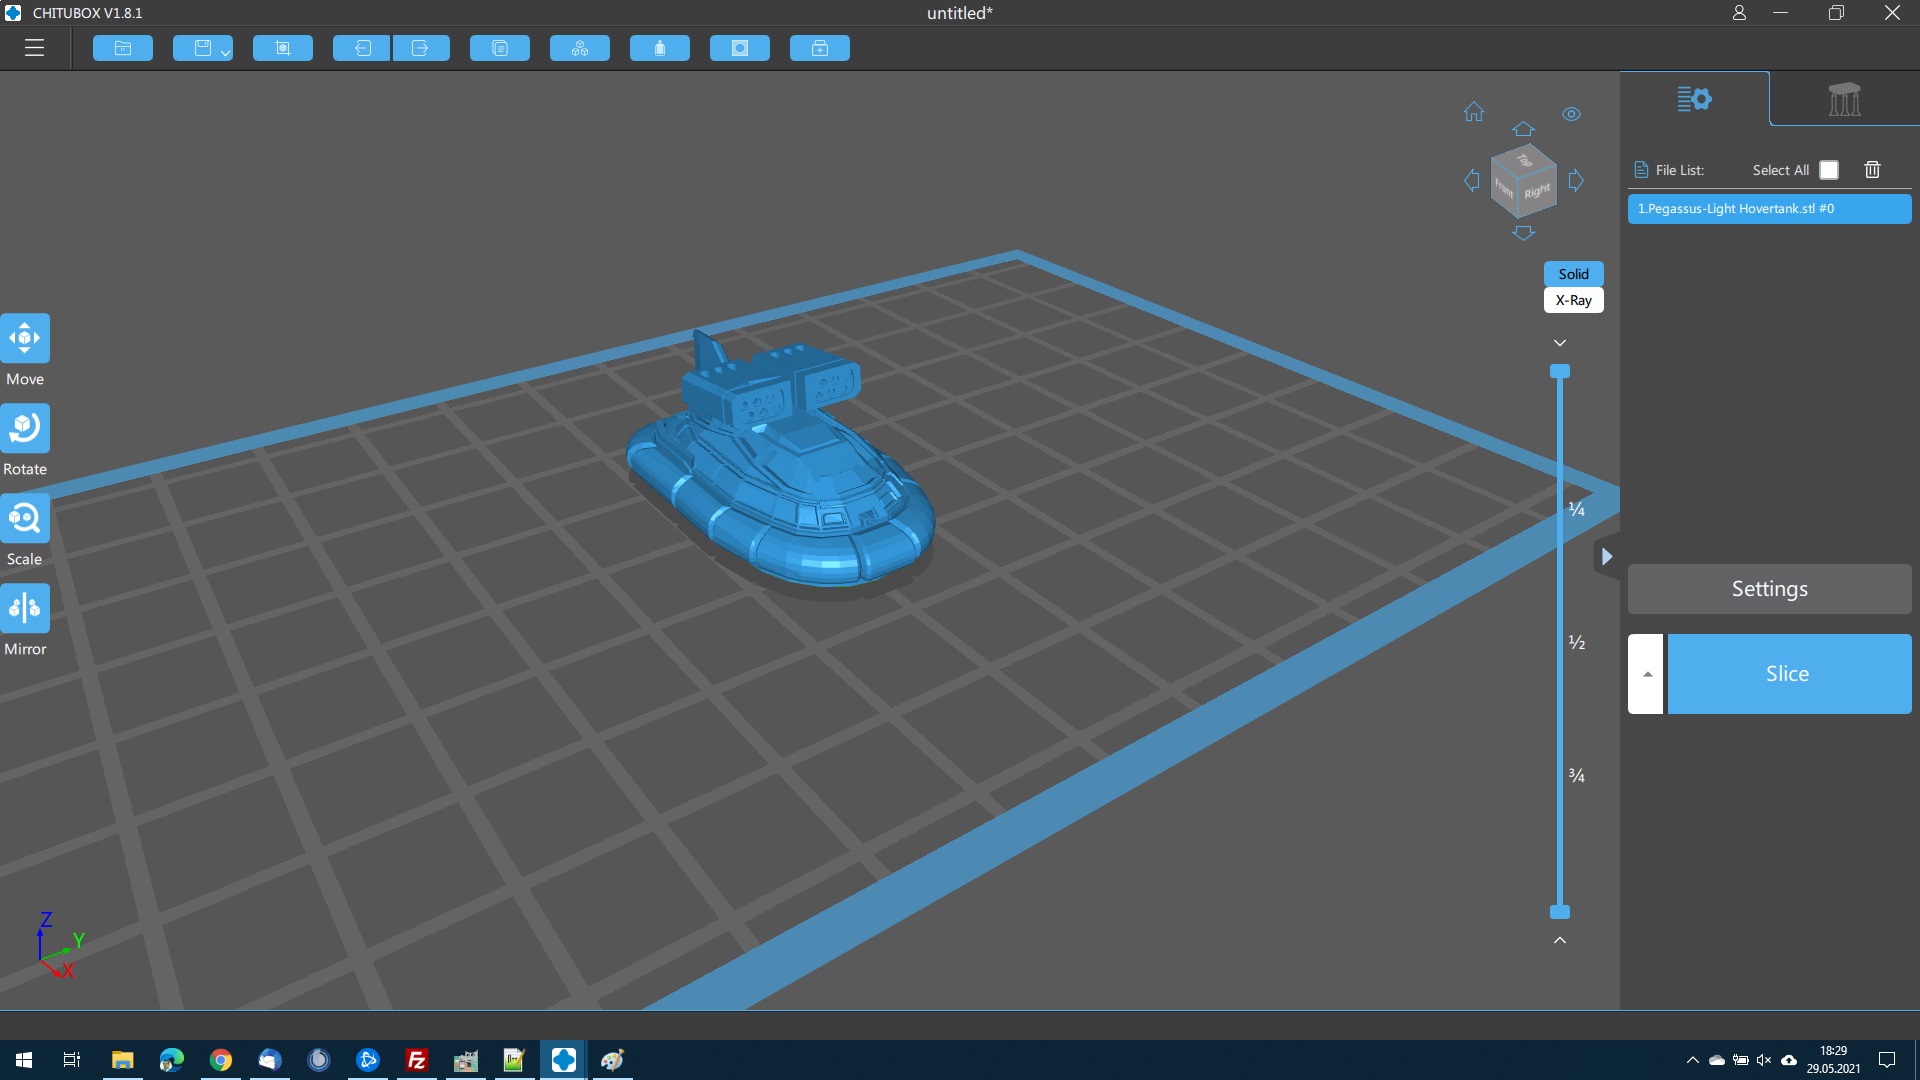Click the home view icon

1474,112
